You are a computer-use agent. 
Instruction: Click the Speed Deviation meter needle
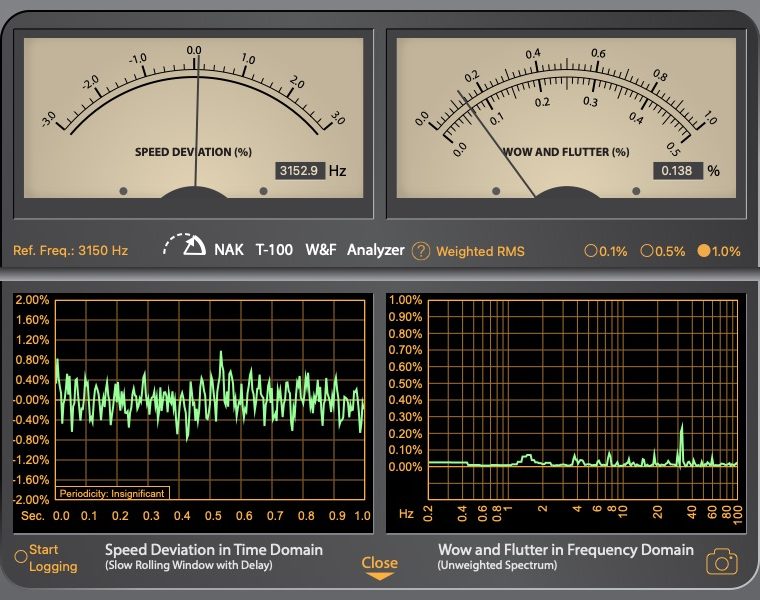click(x=197, y=121)
